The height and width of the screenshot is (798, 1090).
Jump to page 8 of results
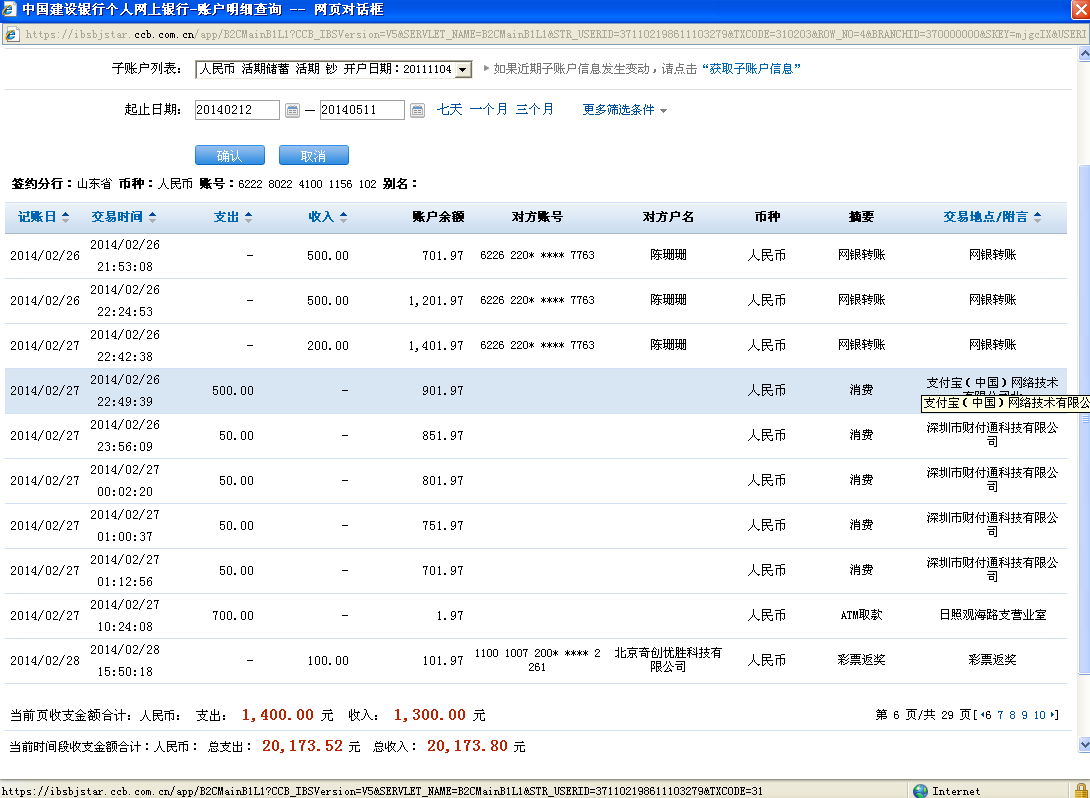1011,715
